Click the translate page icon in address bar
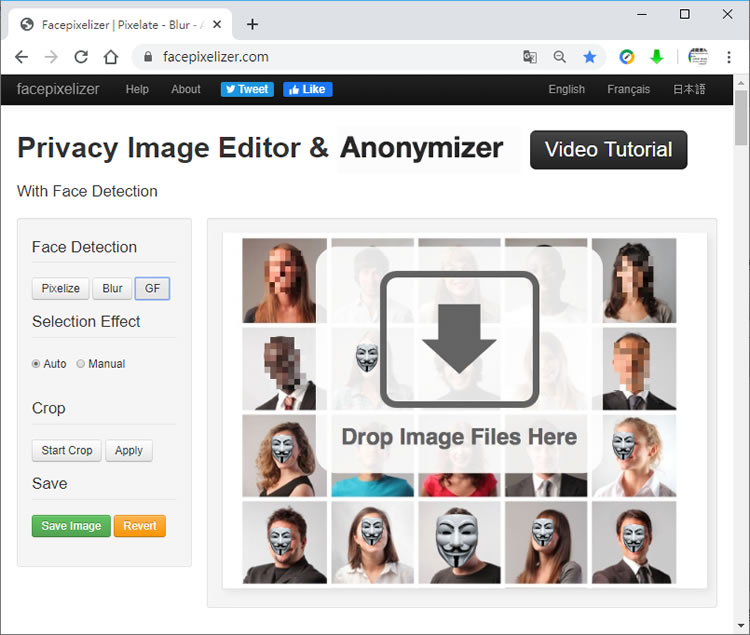This screenshot has width=750, height=635. [530, 57]
